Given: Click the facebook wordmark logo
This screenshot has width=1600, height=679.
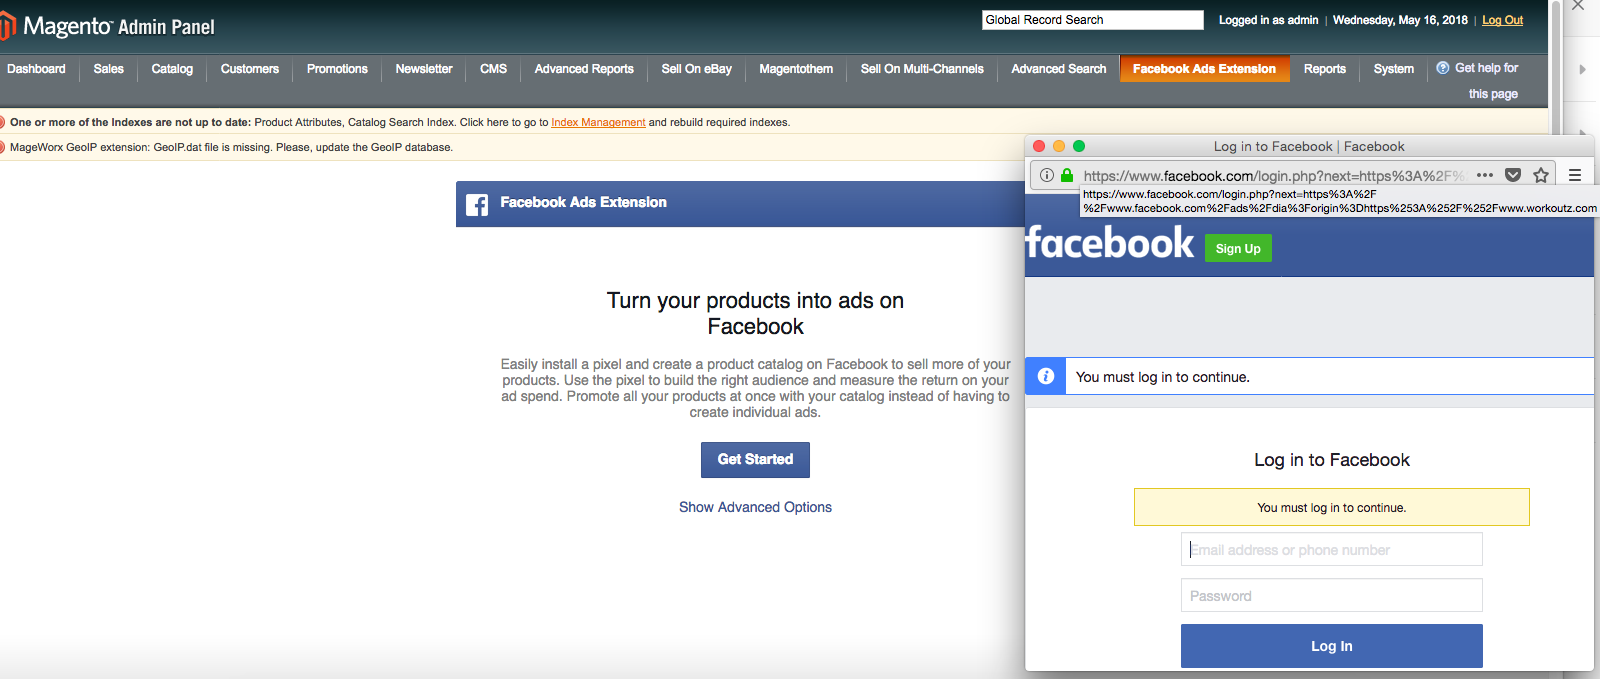Looking at the screenshot, I should [x=1110, y=243].
